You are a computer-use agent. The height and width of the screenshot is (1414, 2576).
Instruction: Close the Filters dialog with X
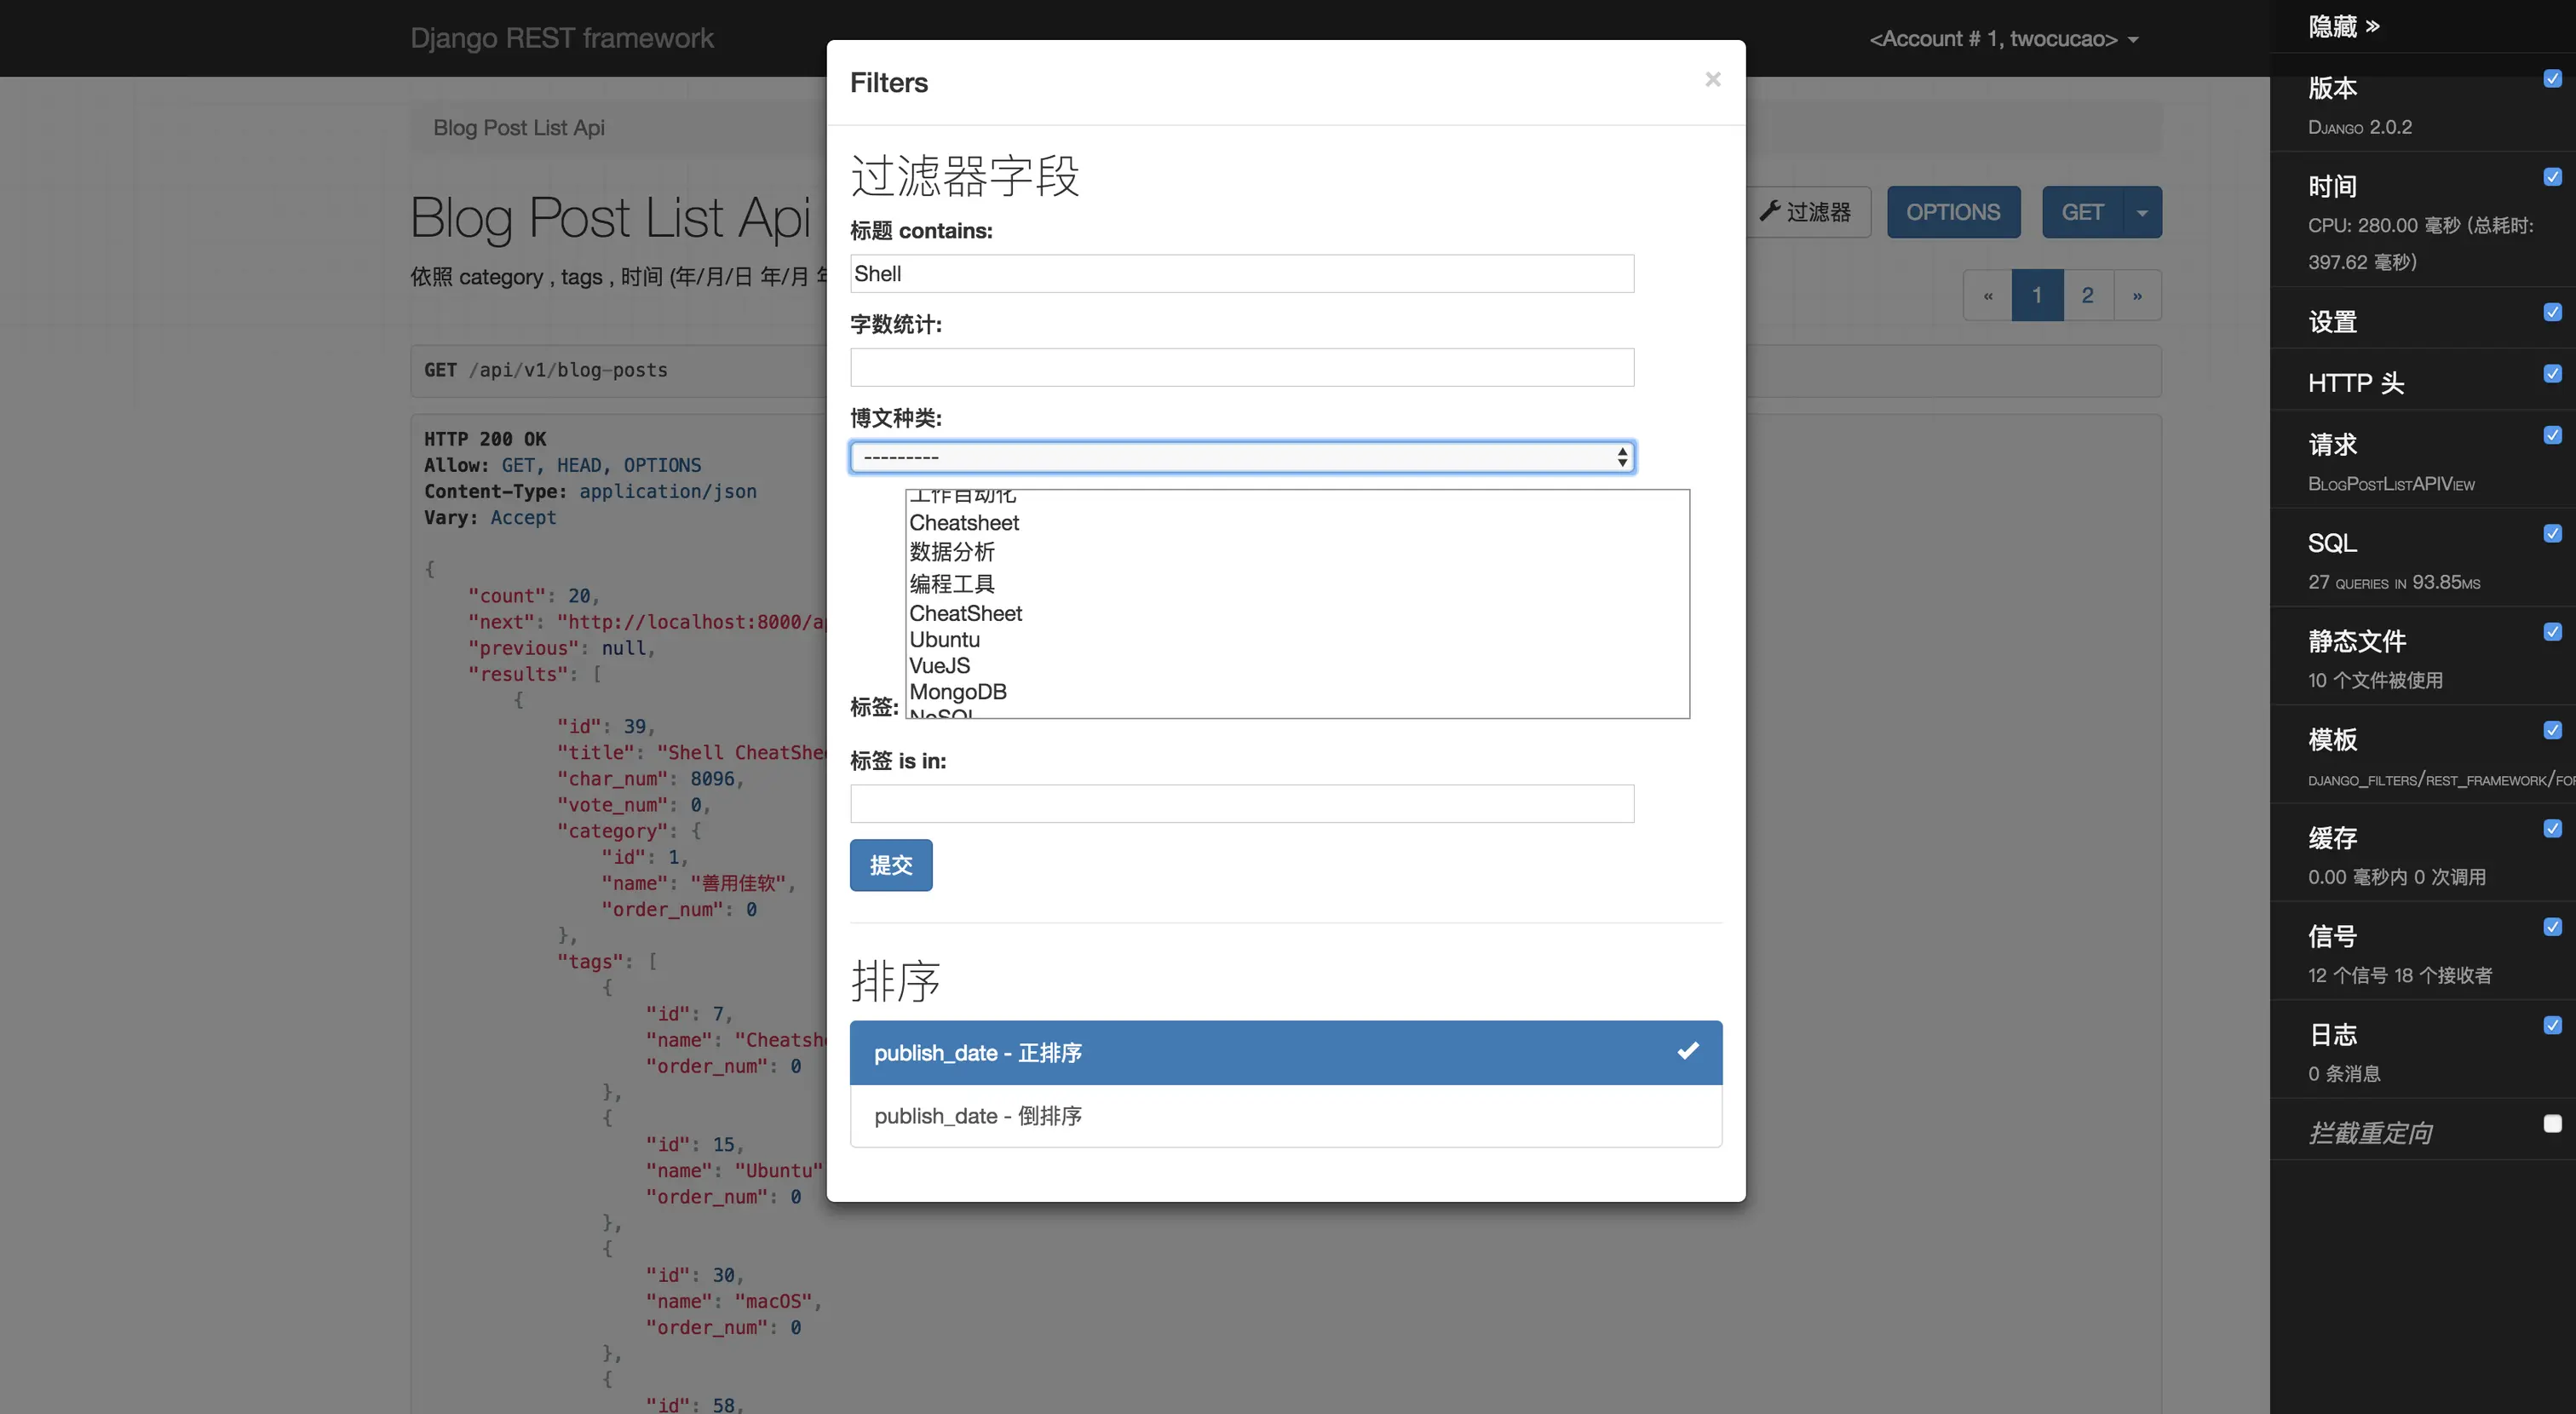(x=1712, y=80)
